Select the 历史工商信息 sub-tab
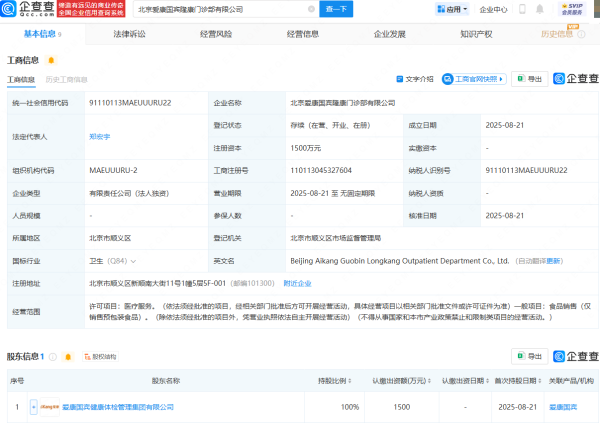 [66, 78]
